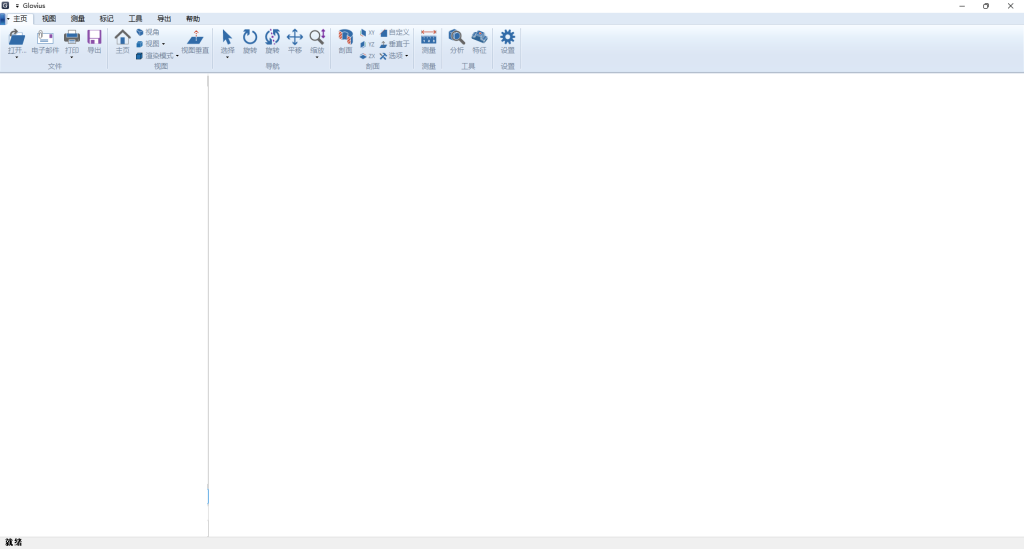Open the 特征 tool

click(x=479, y=37)
